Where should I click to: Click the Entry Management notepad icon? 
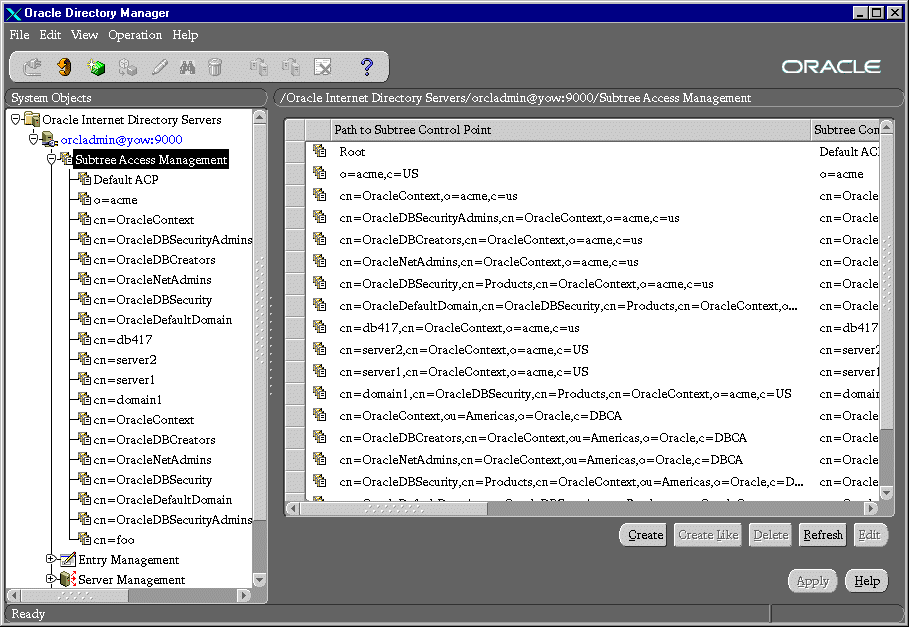[x=68, y=559]
